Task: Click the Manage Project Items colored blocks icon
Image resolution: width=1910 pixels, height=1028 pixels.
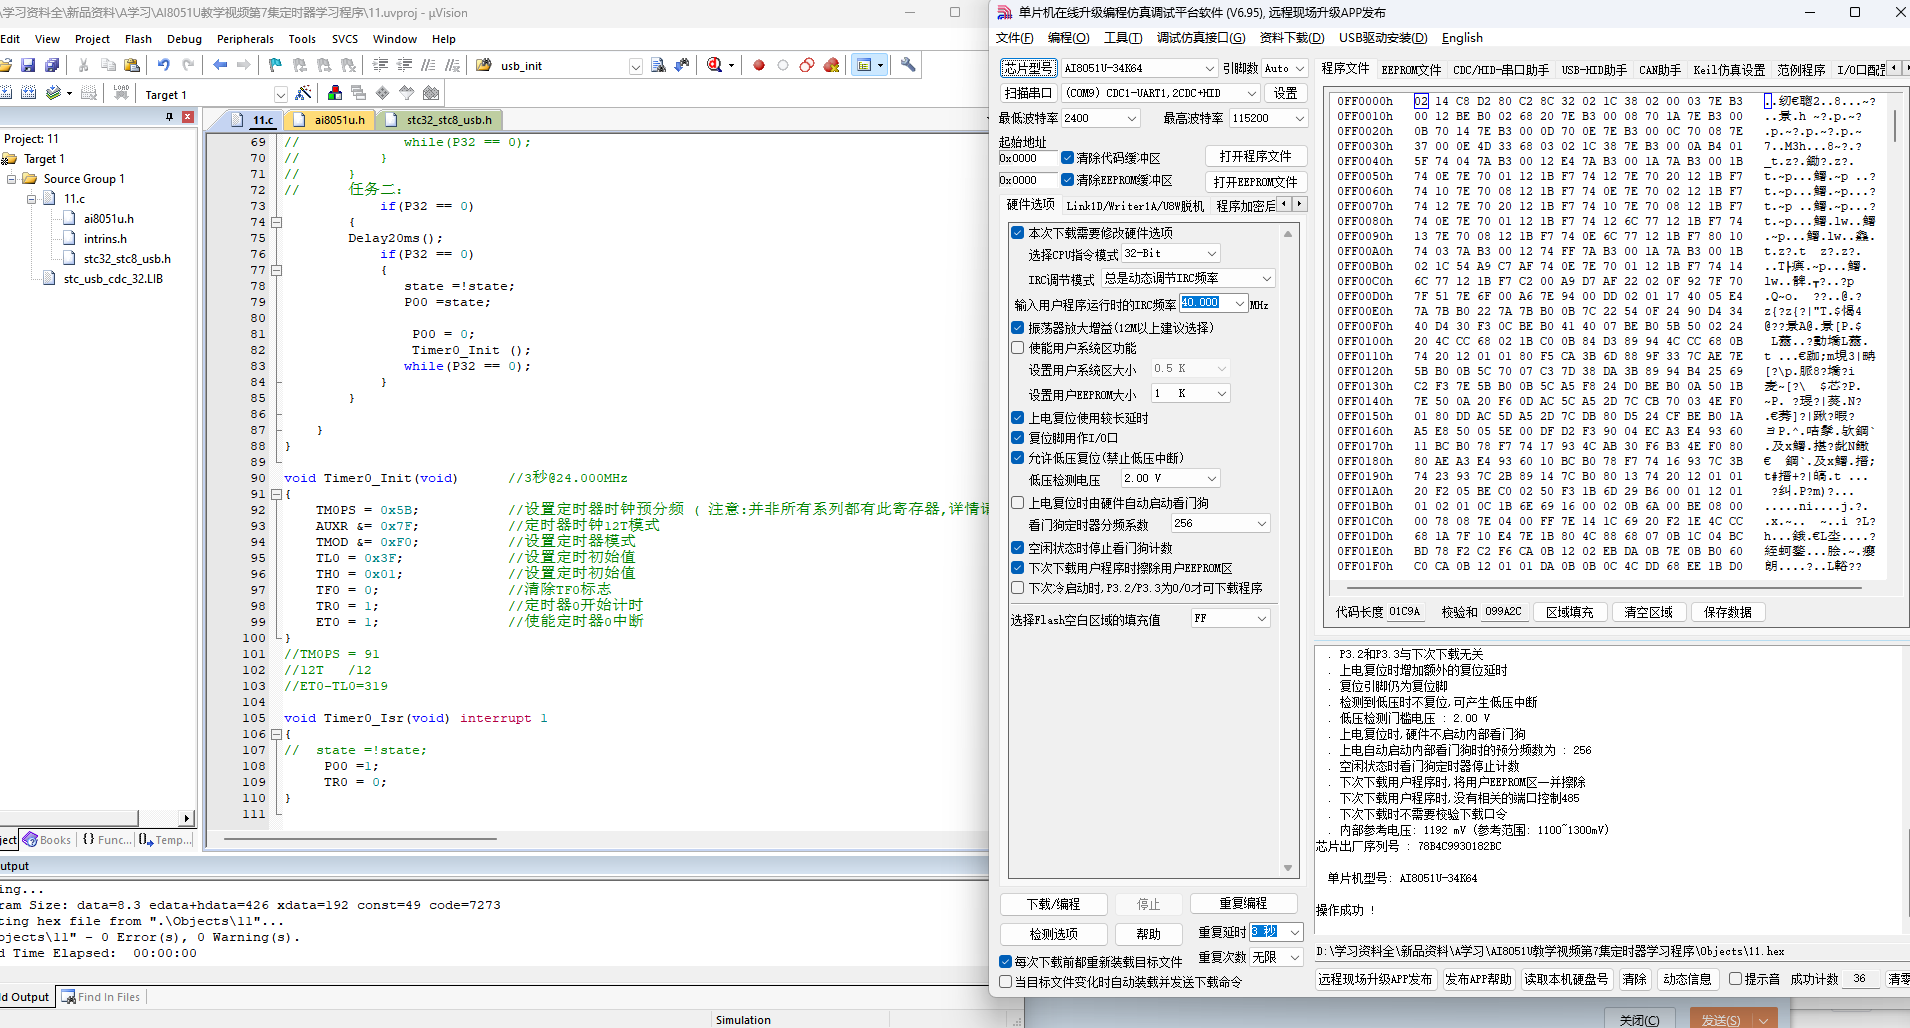Action: pos(335,93)
